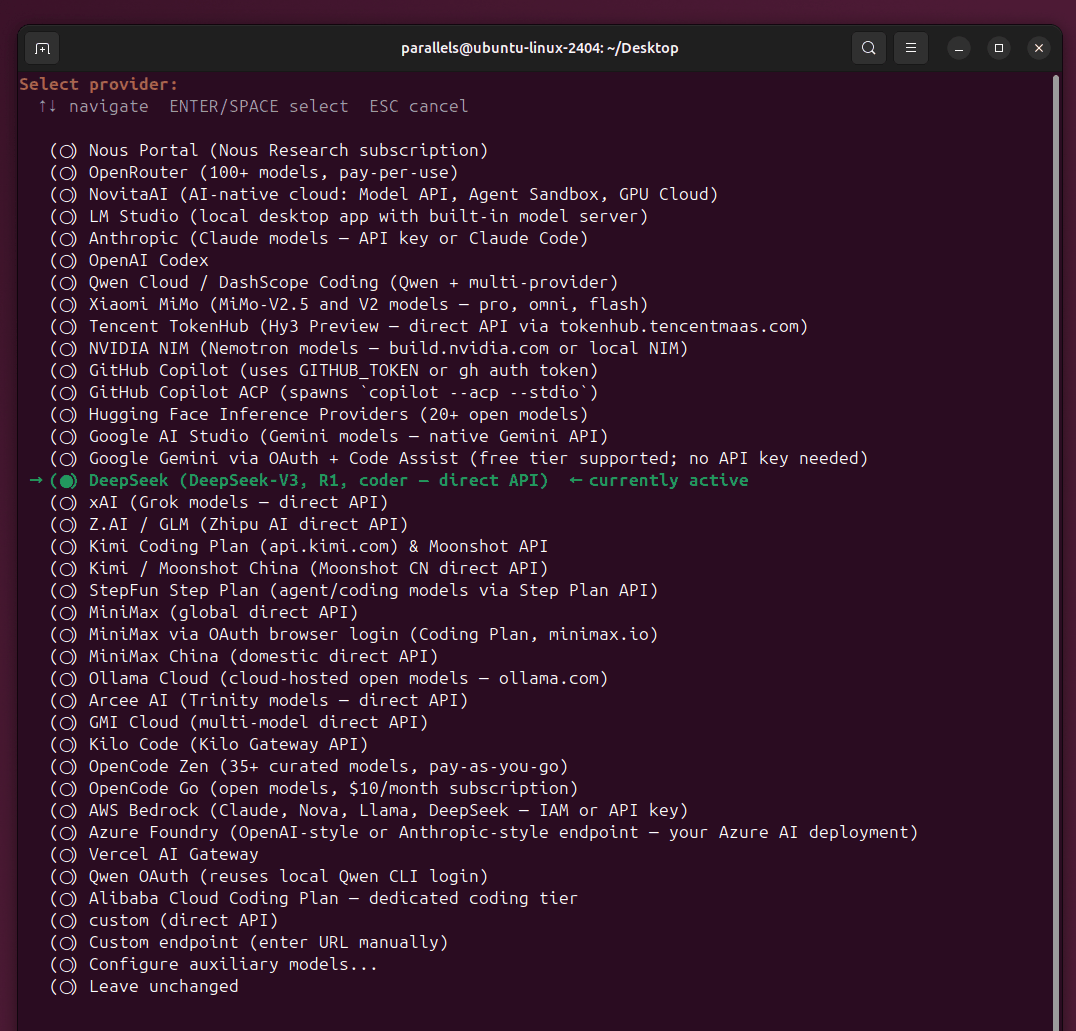Select the Kimi Coding Plan option

[299, 546]
